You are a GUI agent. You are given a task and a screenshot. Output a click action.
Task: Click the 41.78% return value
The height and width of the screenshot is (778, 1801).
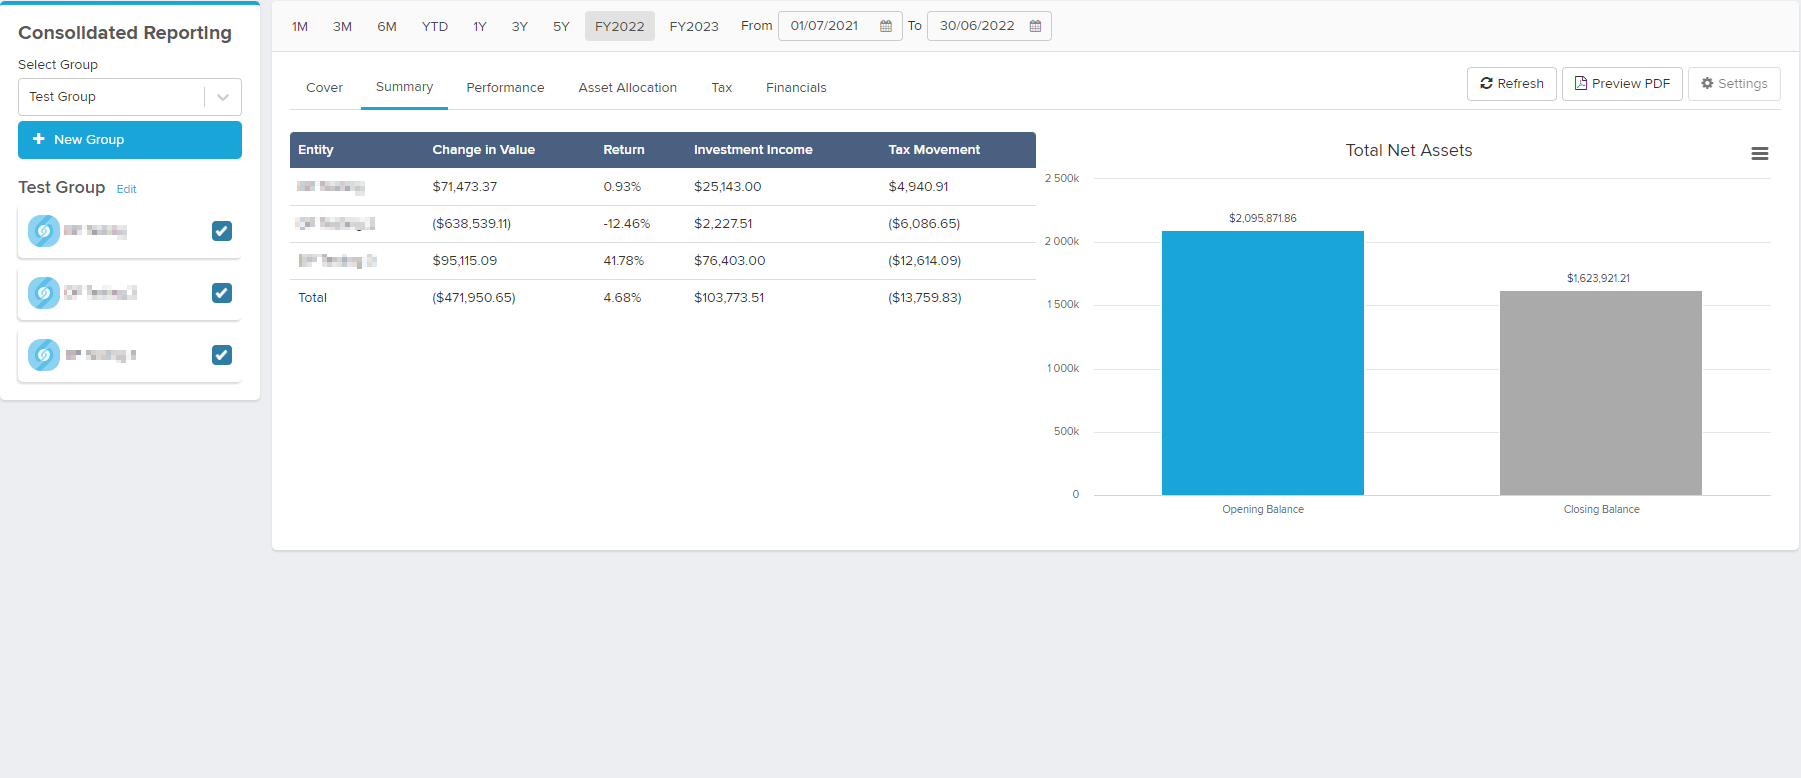click(x=624, y=261)
